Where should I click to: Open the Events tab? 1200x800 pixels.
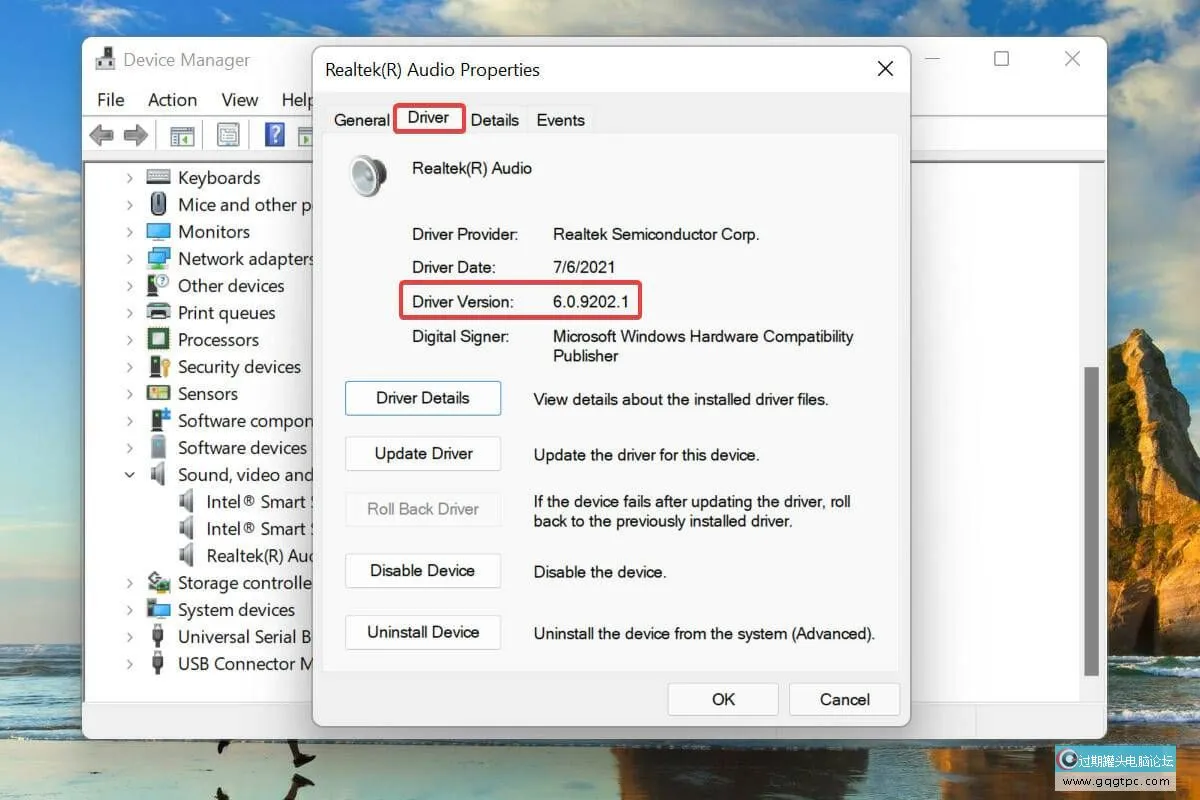[560, 120]
